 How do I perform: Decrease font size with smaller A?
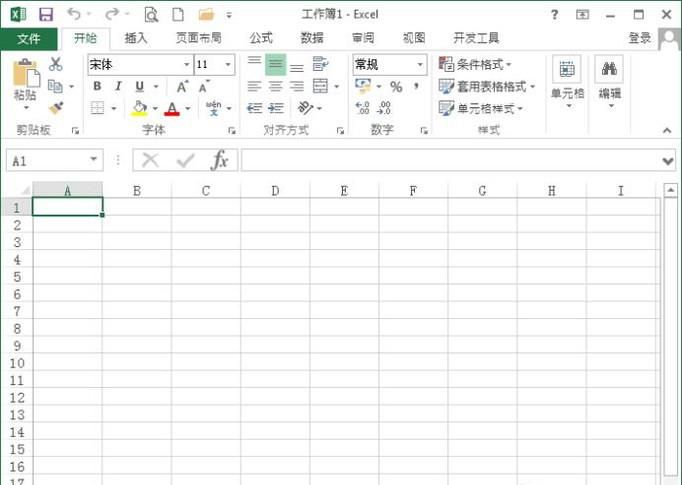tap(204, 87)
